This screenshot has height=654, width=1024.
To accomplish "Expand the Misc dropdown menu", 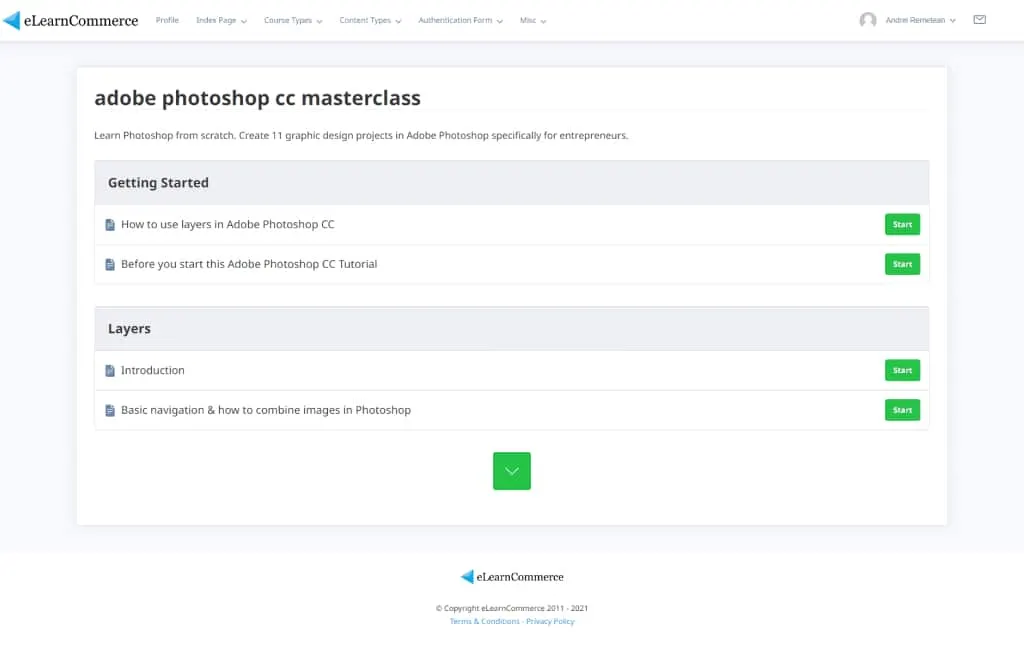I will (533, 20).
